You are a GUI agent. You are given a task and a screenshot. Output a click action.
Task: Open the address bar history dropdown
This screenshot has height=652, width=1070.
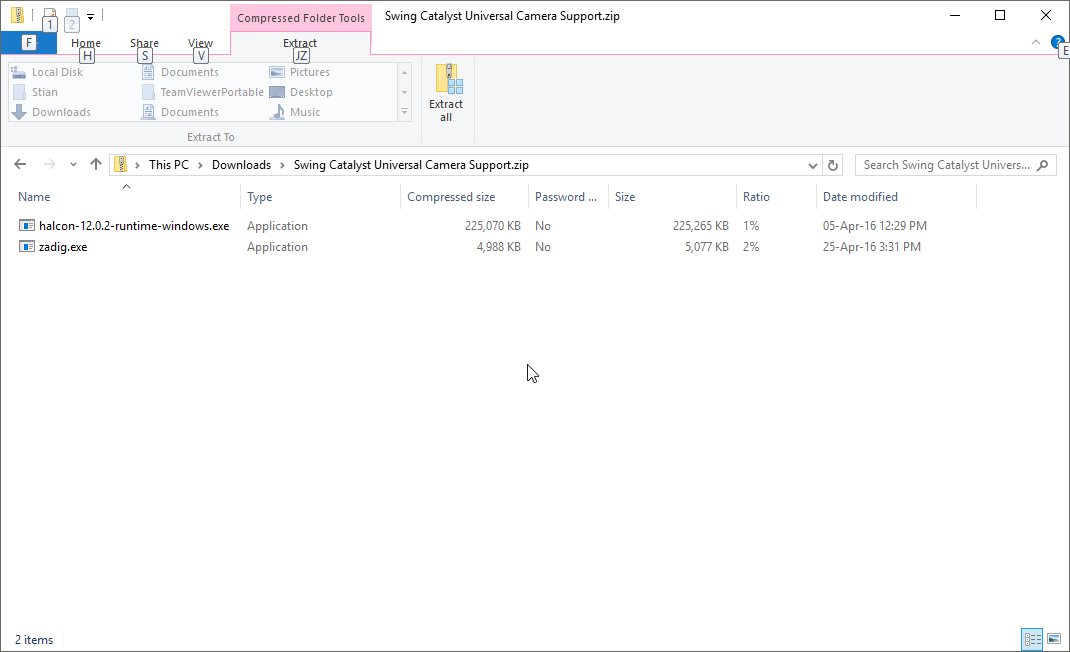point(812,165)
